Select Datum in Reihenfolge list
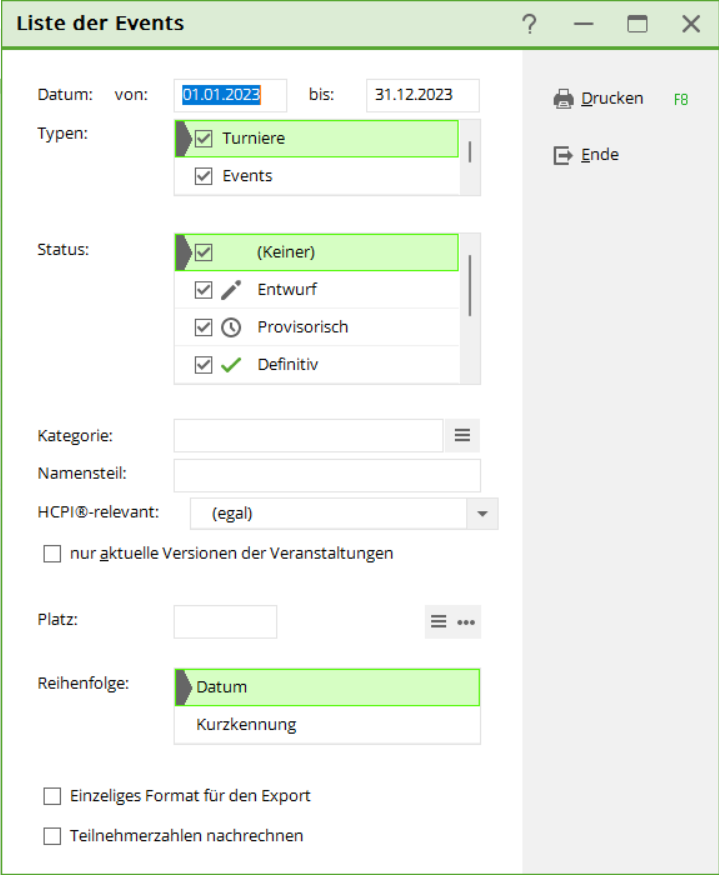The image size is (719, 875). (x=222, y=687)
